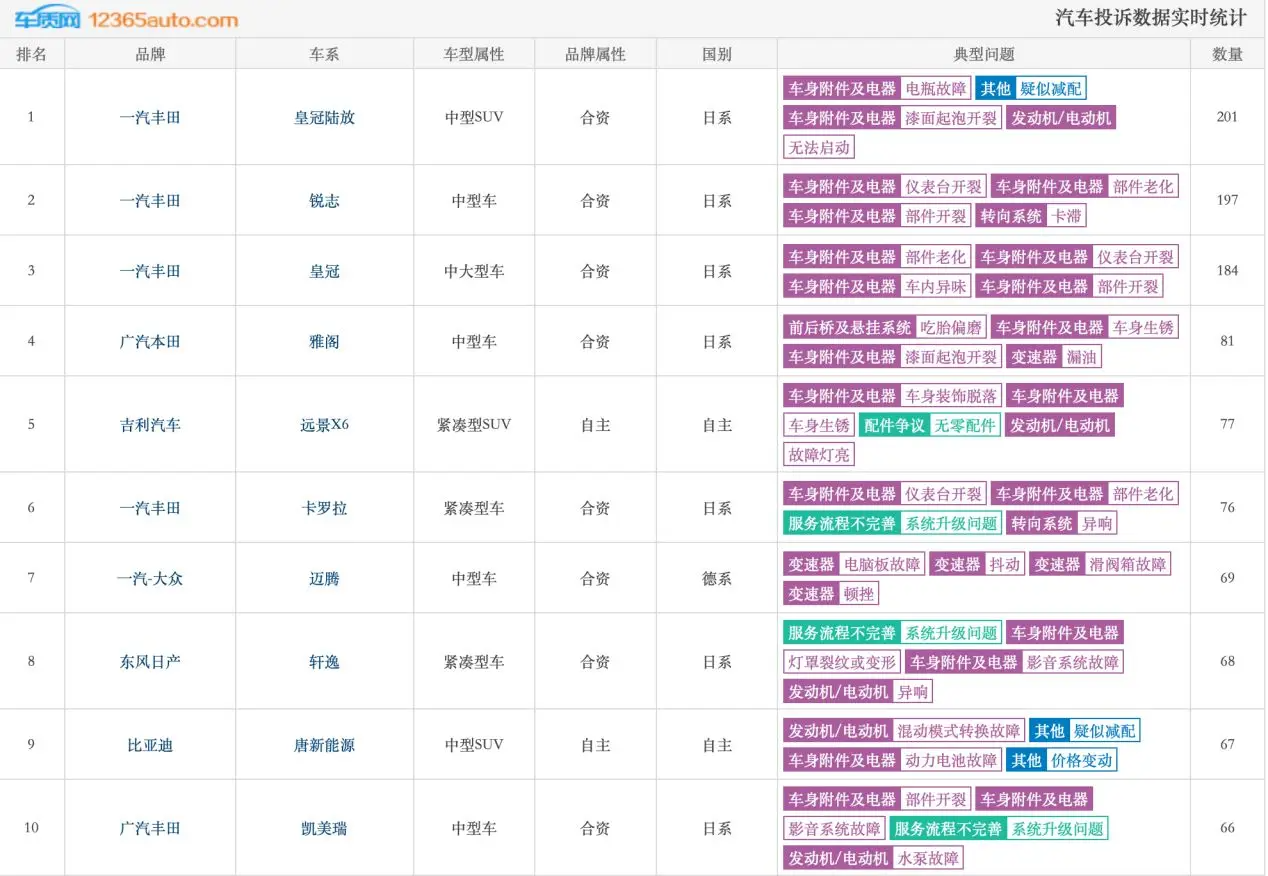Open the 比亚迪 brand link
1268x876 pixels.
click(x=150, y=745)
